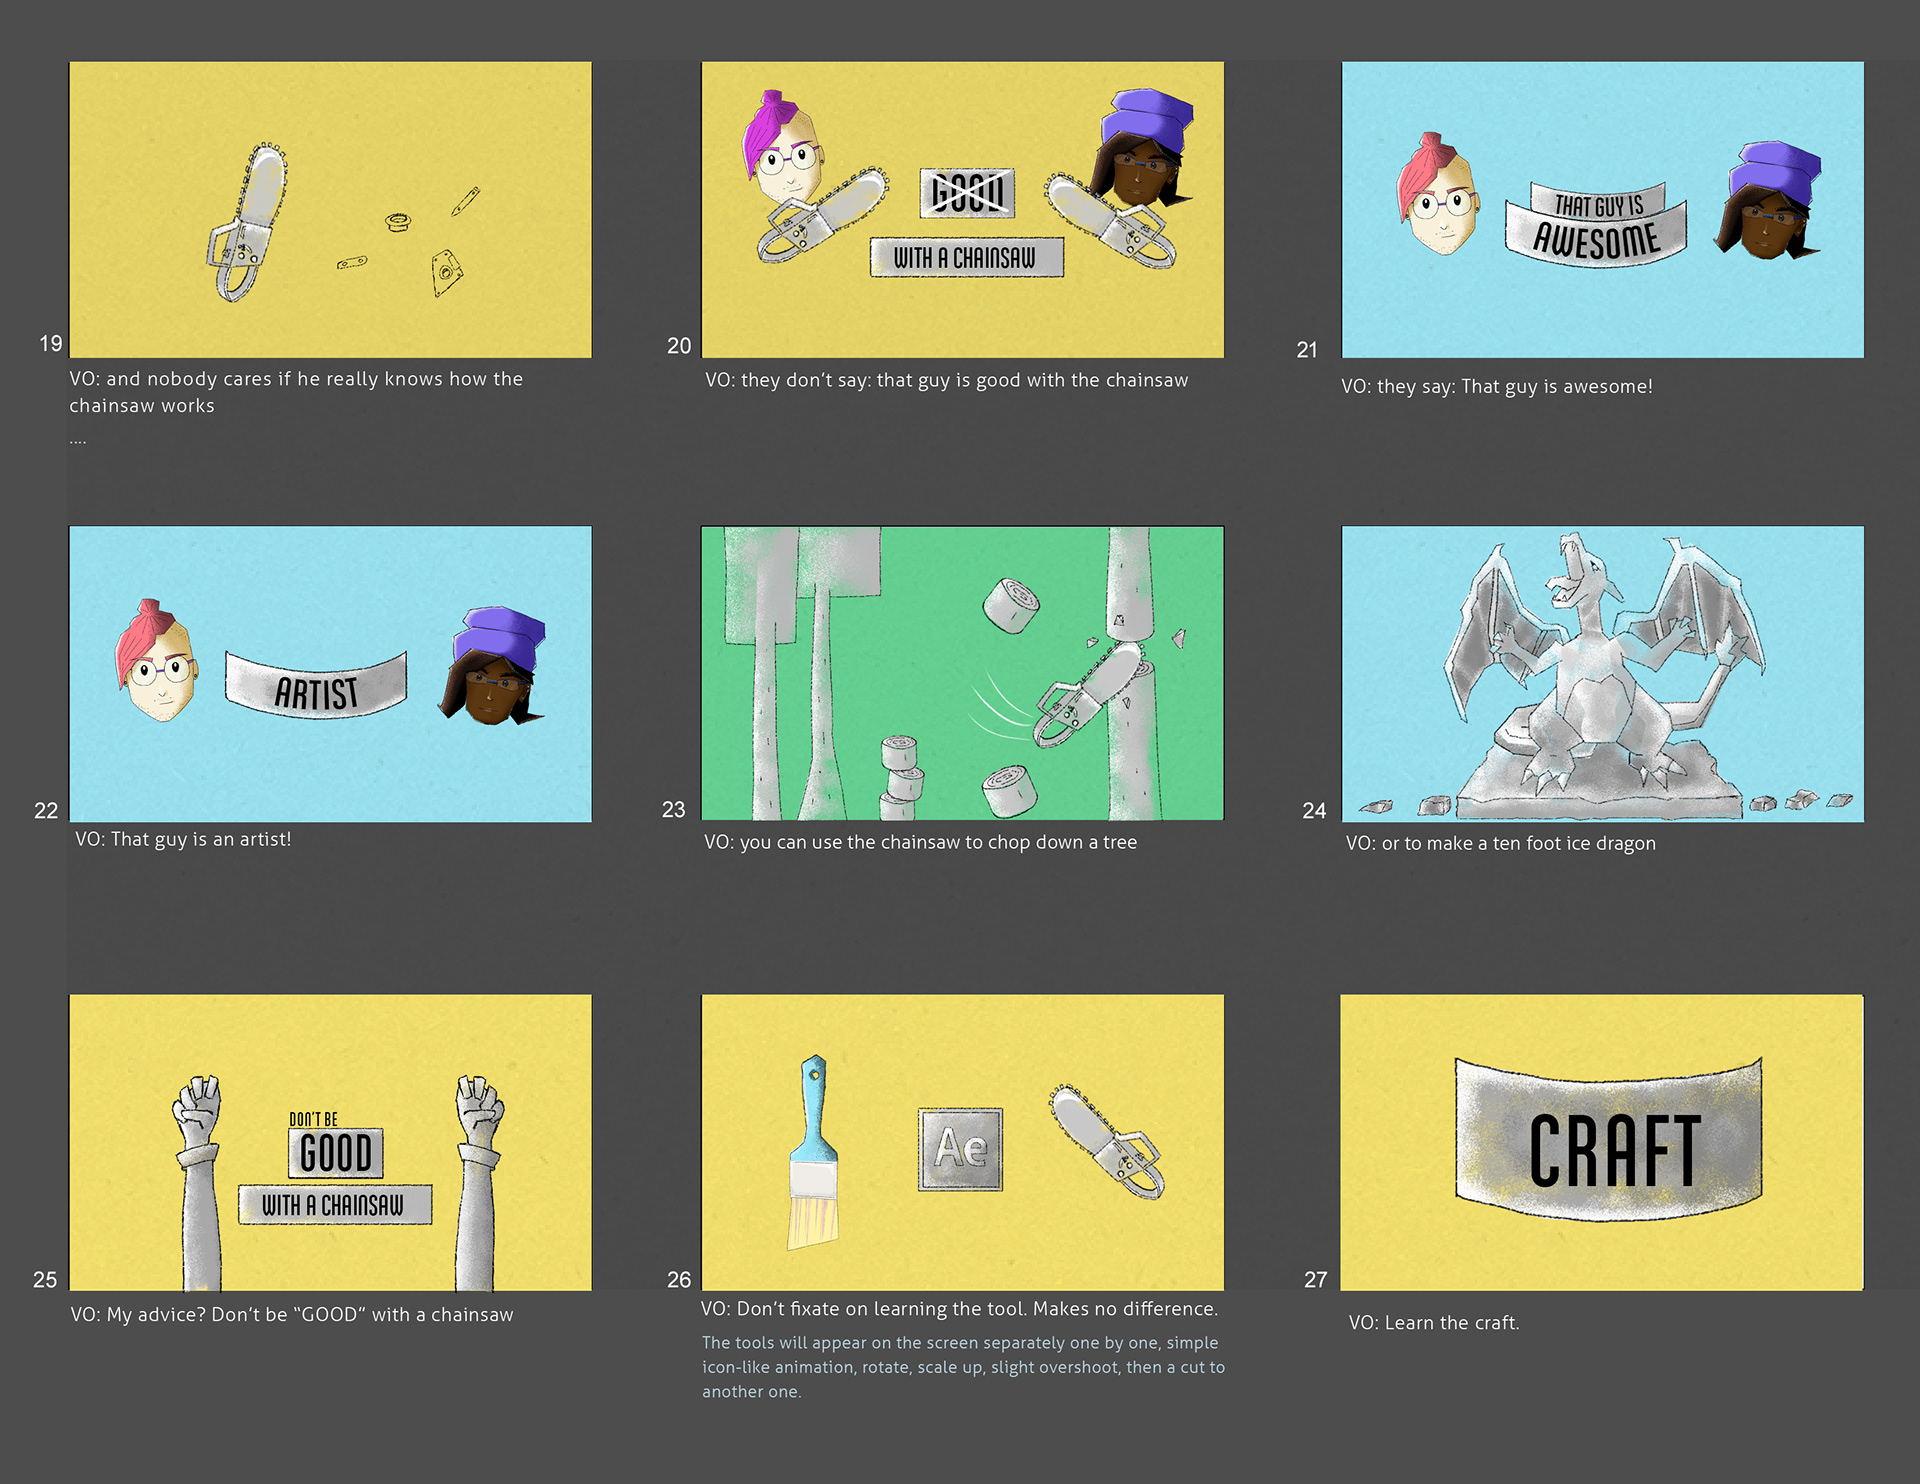This screenshot has height=1484, width=1920.
Task: Click frame number 23 label
Action: tap(674, 810)
